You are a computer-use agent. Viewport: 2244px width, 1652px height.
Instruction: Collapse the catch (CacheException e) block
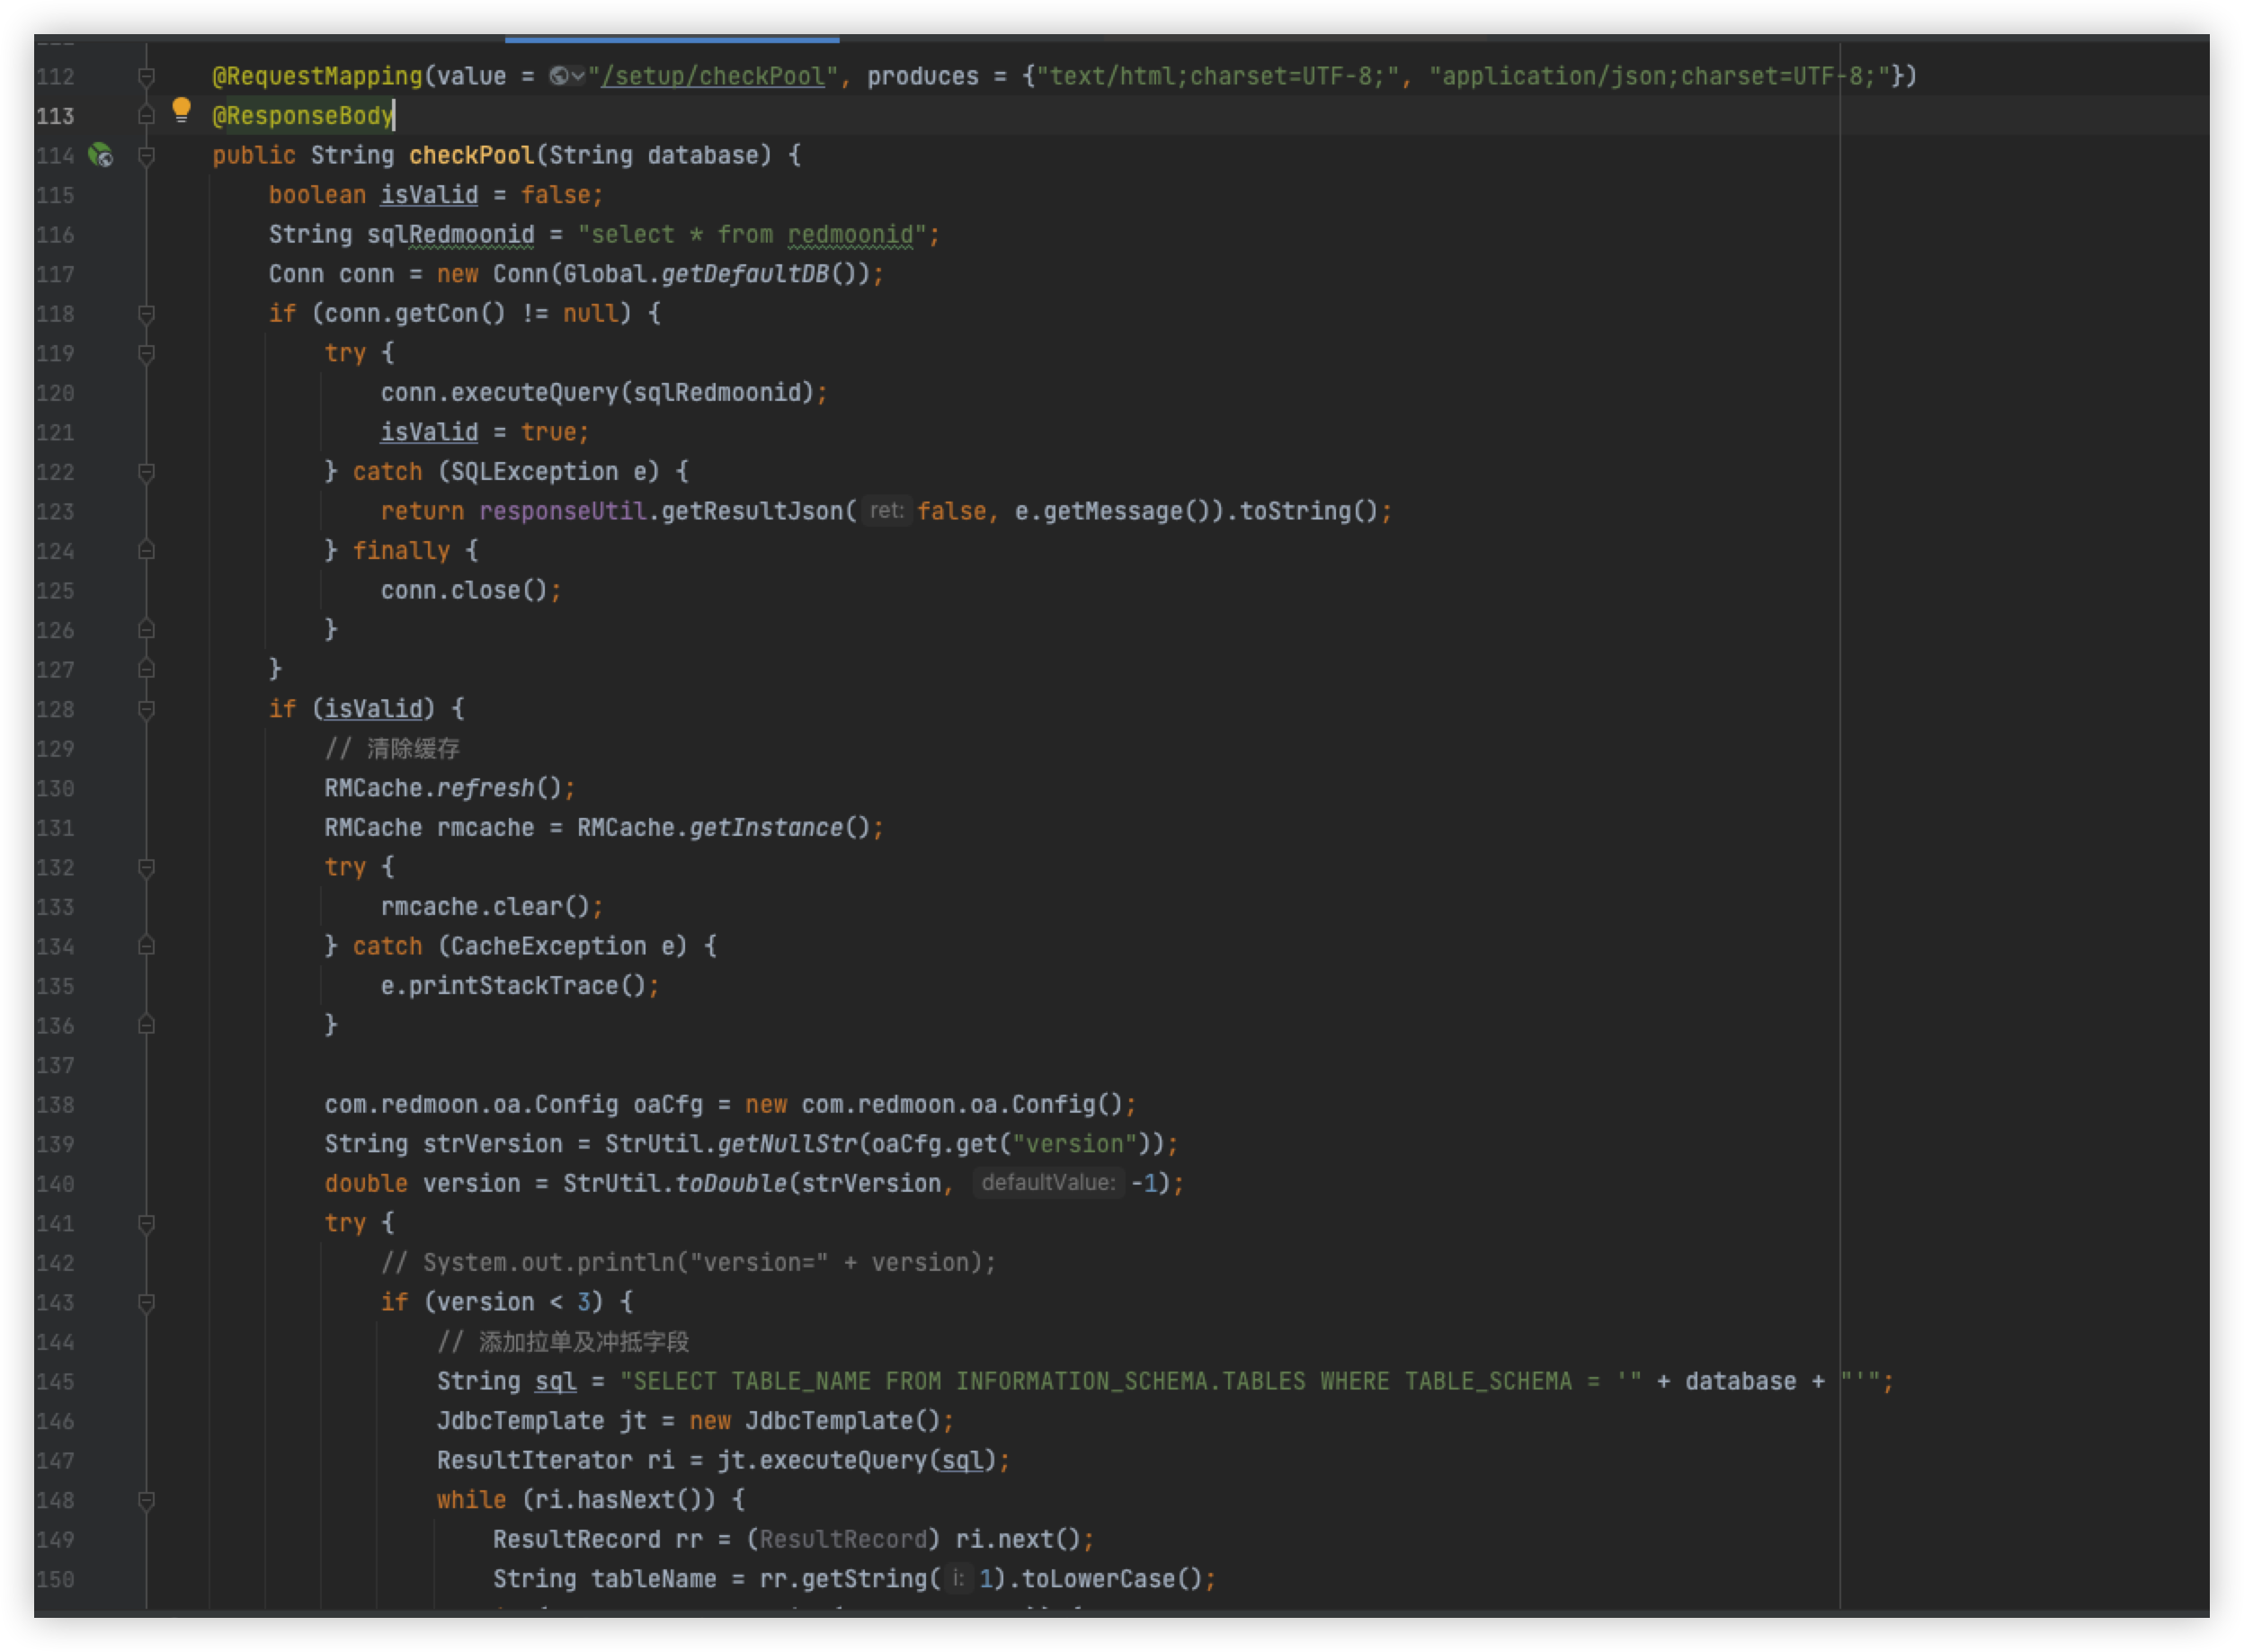pyautogui.click(x=146, y=946)
